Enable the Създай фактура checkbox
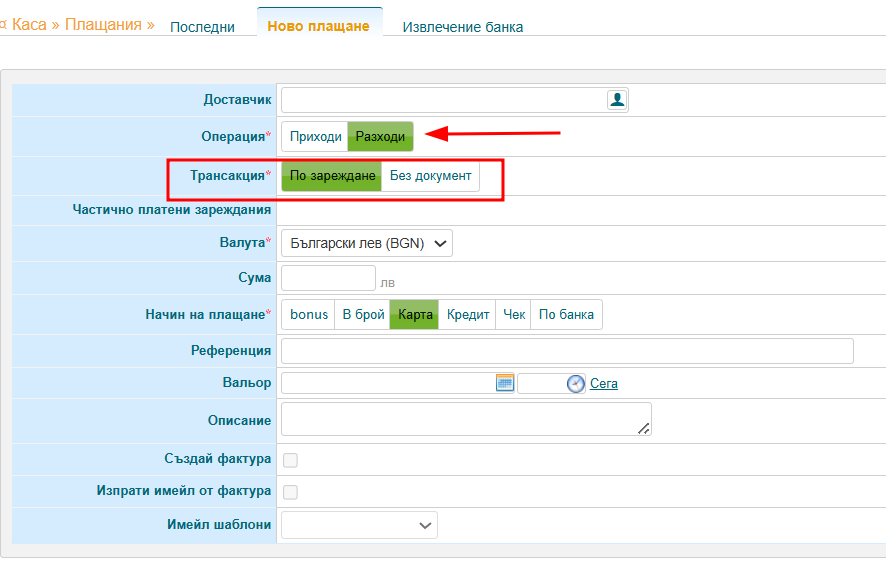Image resolution: width=886 pixels, height=570 pixels. [x=290, y=460]
